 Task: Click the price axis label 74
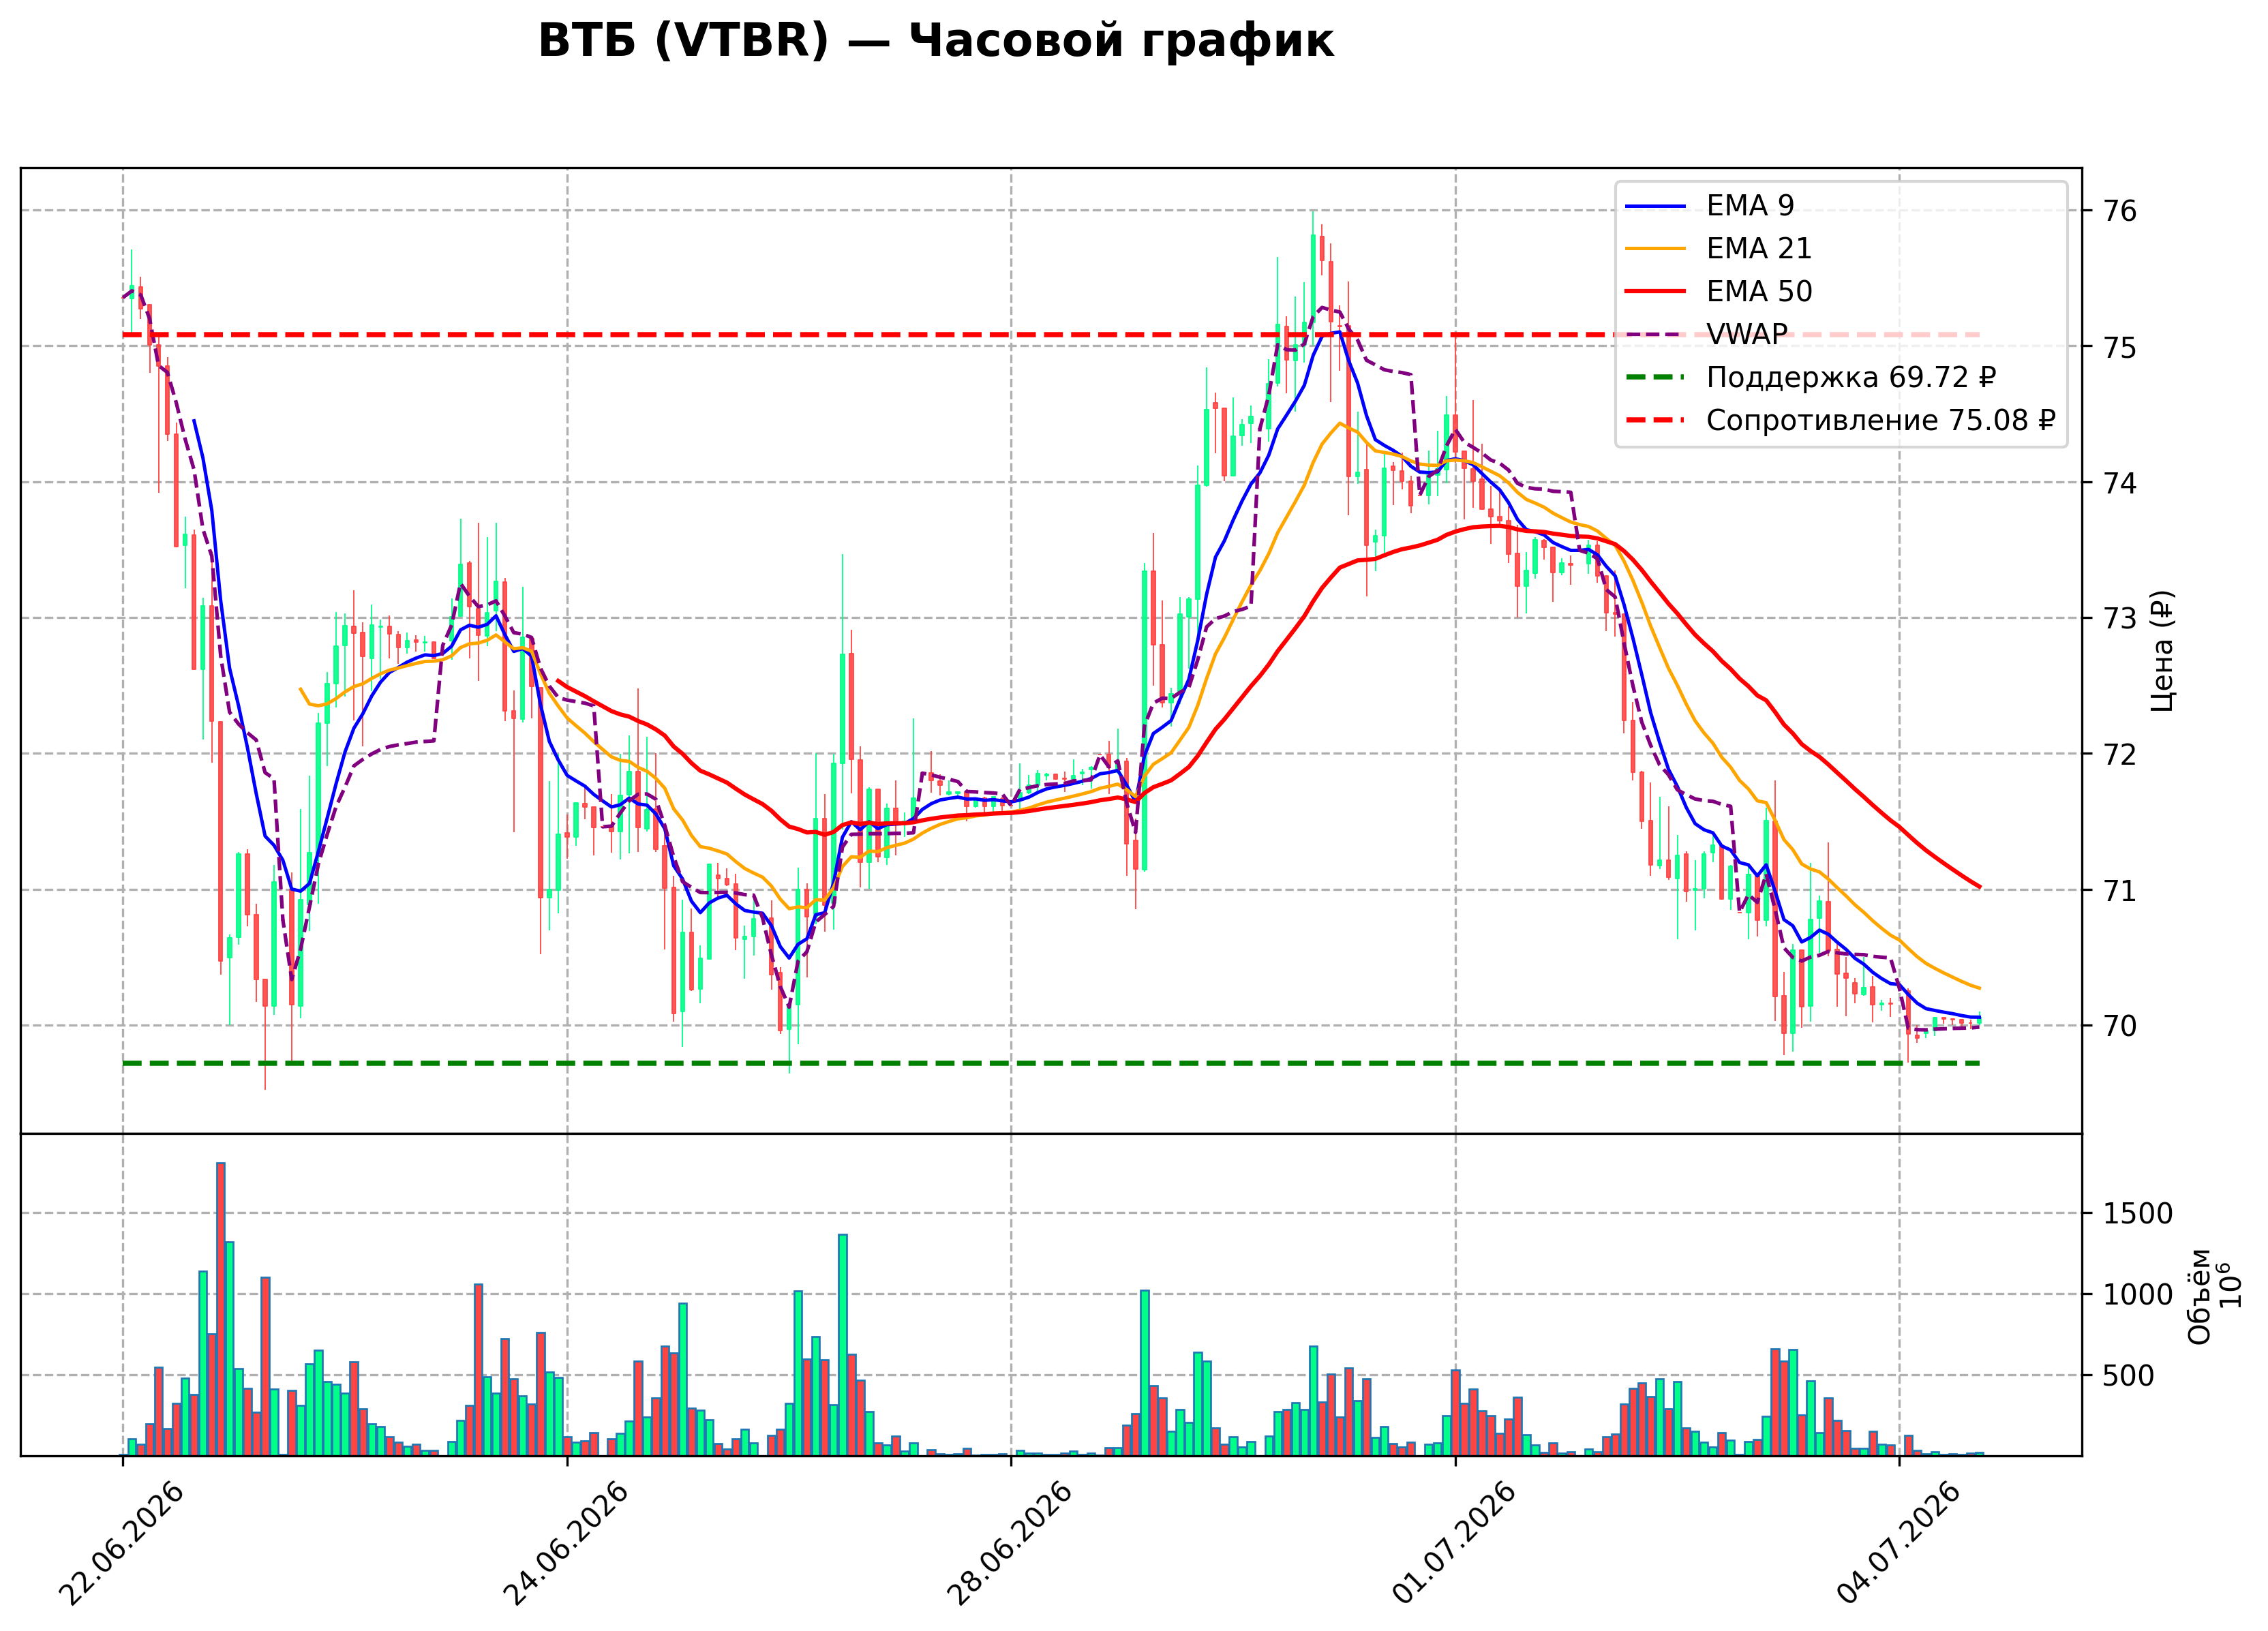2120,484
